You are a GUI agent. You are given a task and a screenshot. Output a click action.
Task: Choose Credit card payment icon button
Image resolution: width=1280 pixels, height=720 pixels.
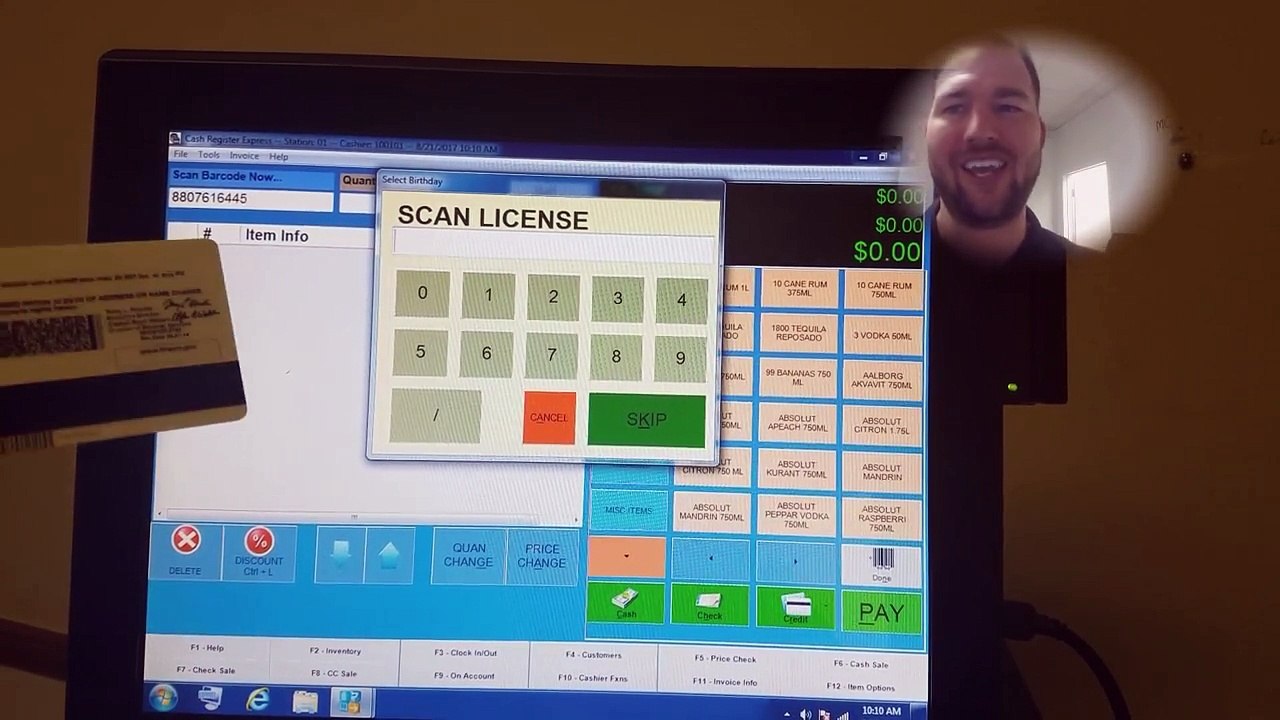click(795, 608)
